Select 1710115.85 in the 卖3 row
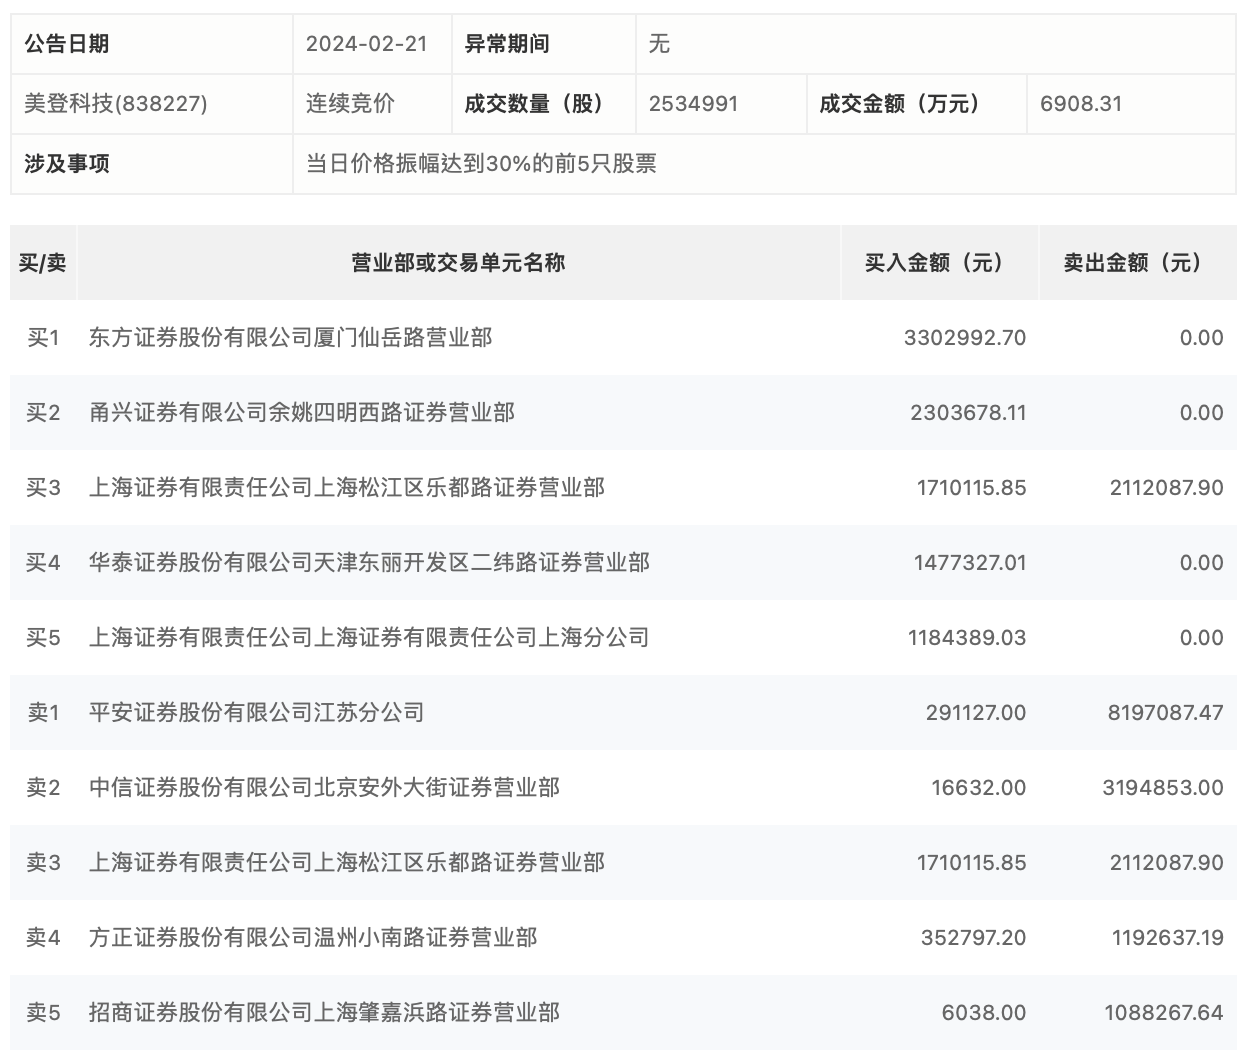Image resolution: width=1244 pixels, height=1060 pixels. pos(971,863)
